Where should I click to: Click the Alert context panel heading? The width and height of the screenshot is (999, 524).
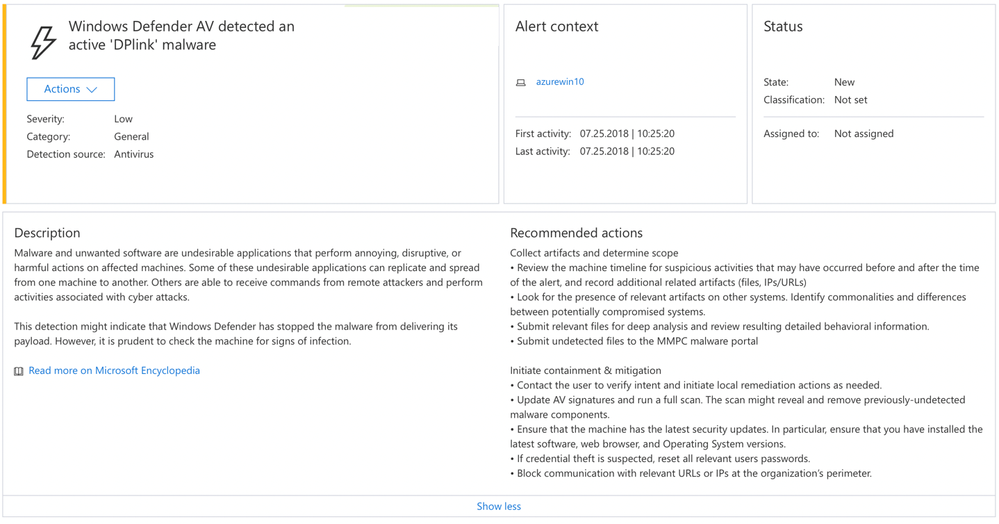click(x=557, y=27)
